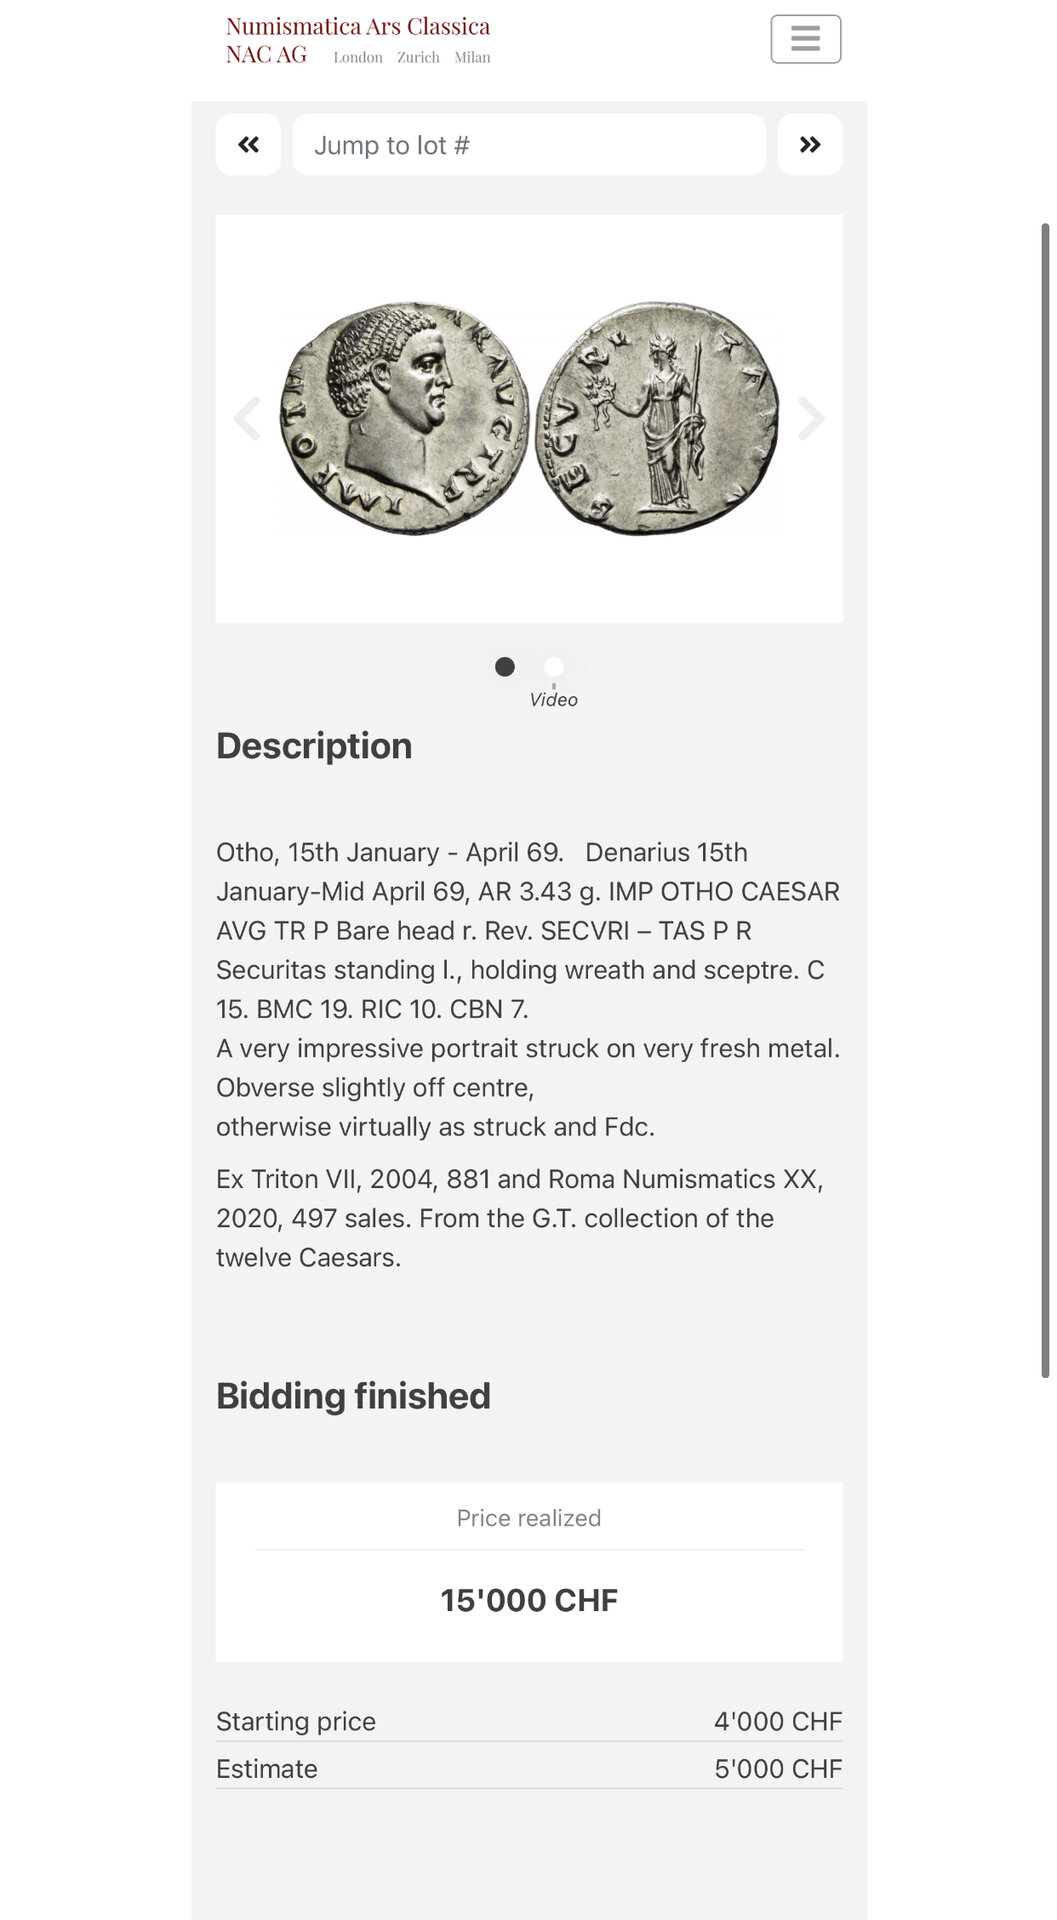1057x1920 pixels.
Task: Click the Video label under the carousel
Action: click(x=554, y=700)
